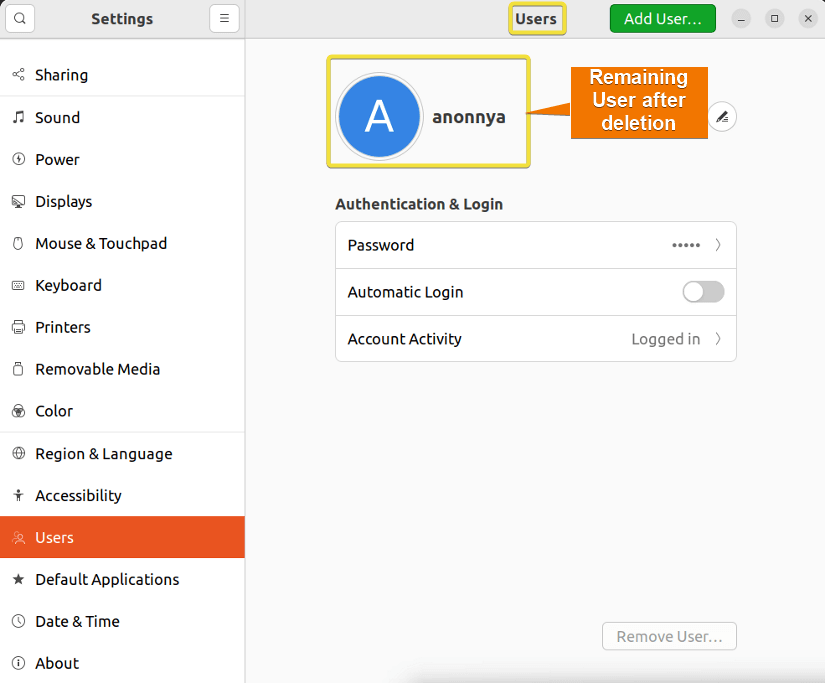Screen dimensions: 825x683
Task: Click the Color icon in sidebar
Action: coord(18,411)
